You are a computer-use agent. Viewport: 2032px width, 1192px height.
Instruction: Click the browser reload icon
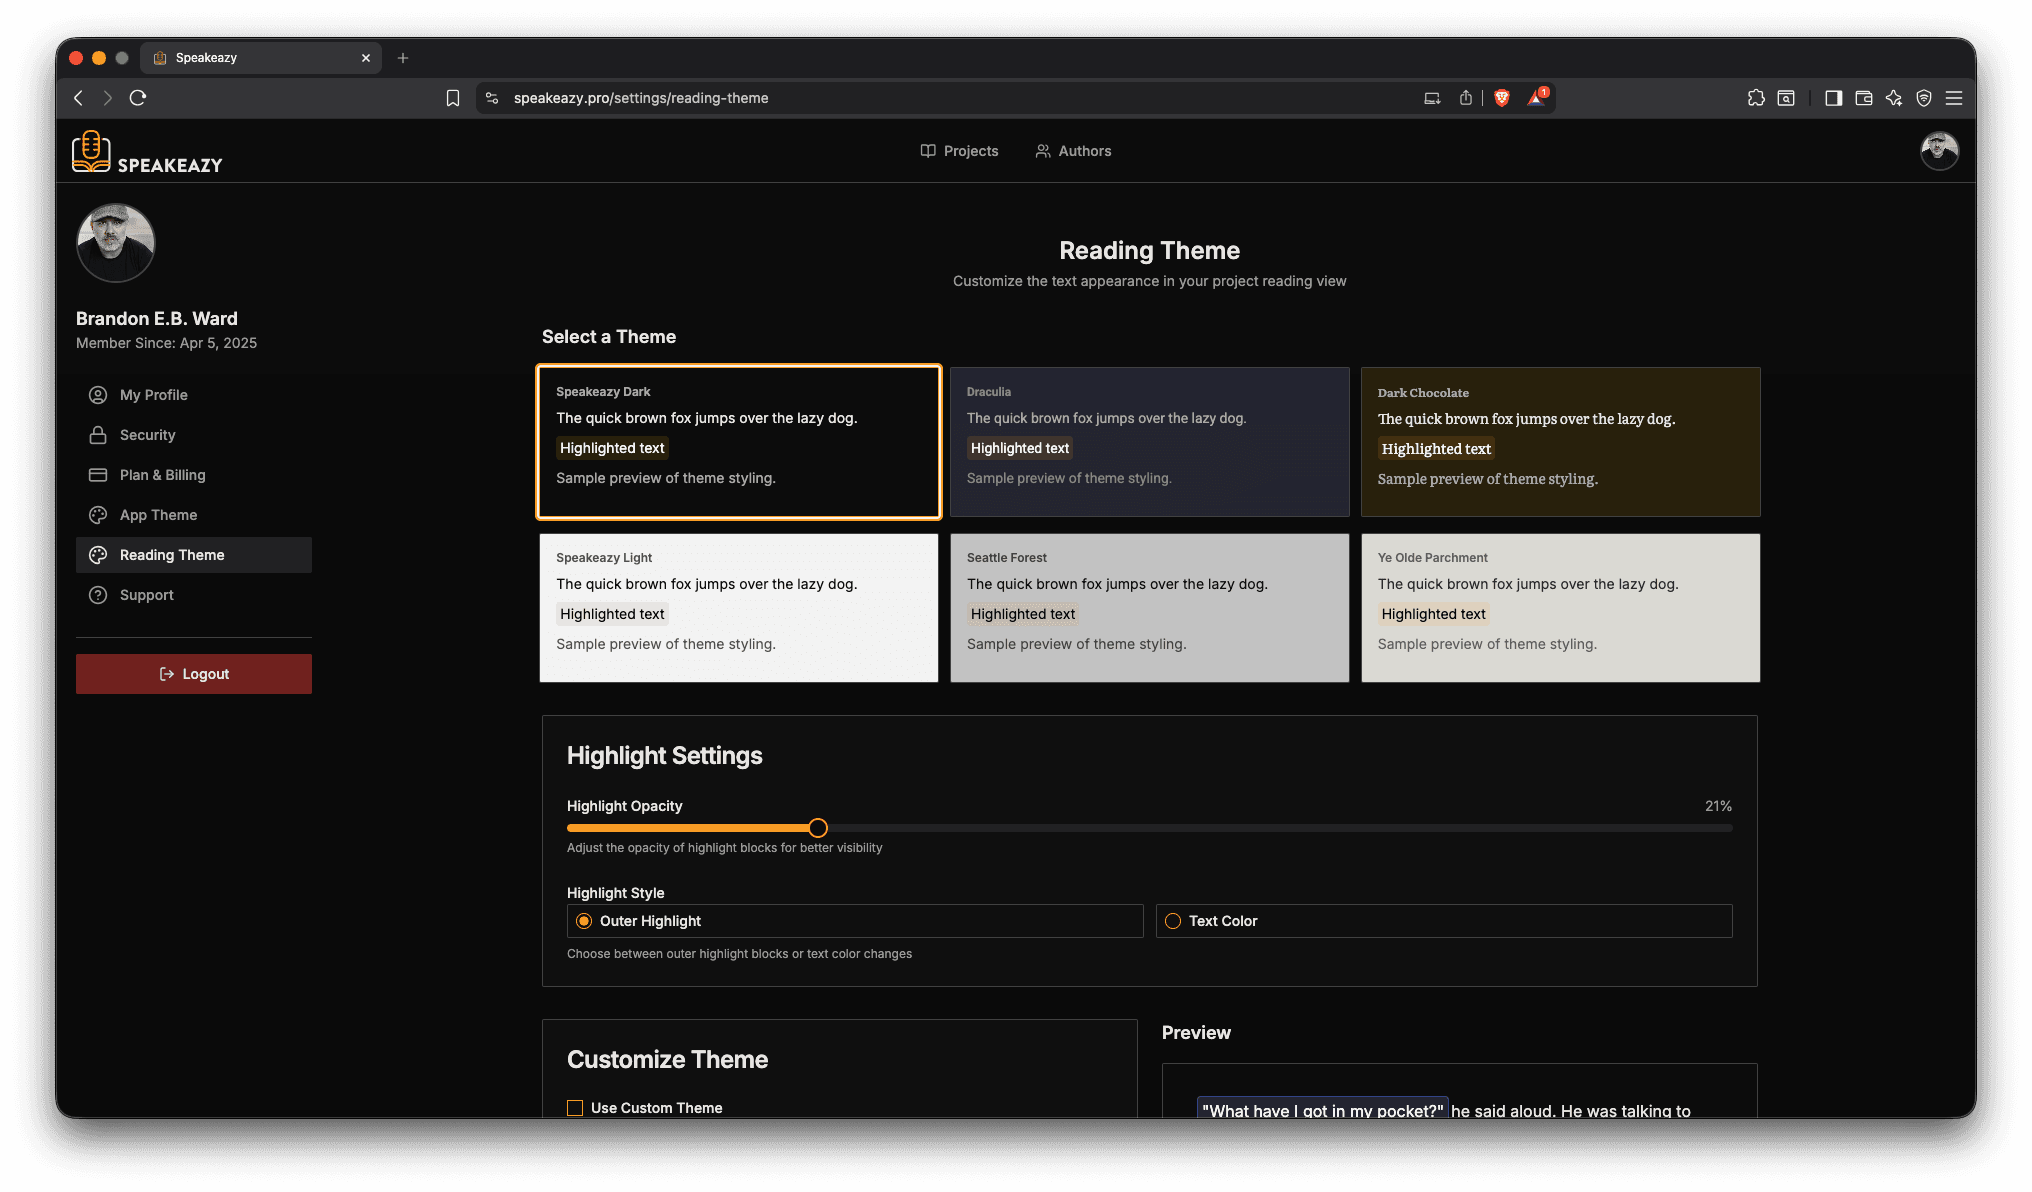point(138,98)
